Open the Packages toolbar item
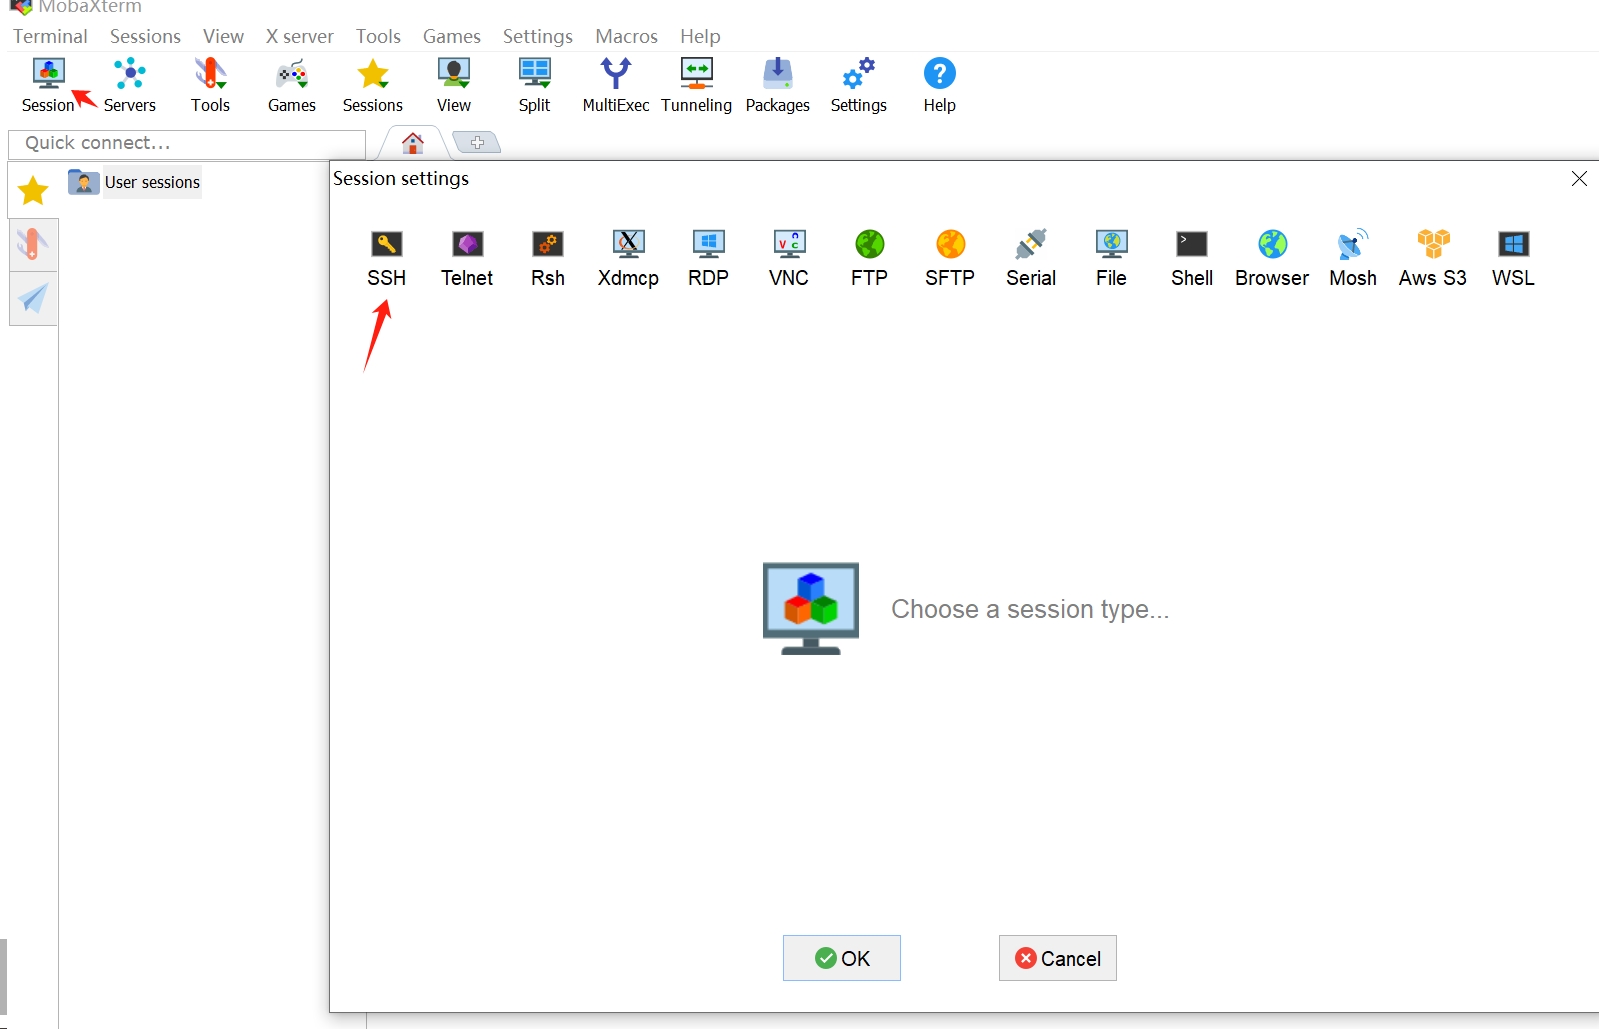 tap(777, 85)
